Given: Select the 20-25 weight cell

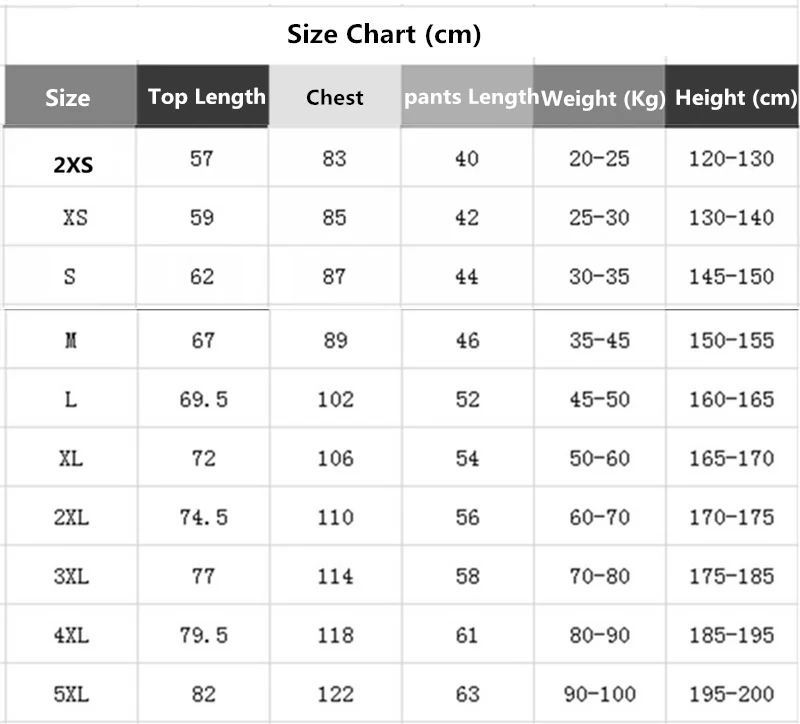Looking at the screenshot, I should coord(599,159).
